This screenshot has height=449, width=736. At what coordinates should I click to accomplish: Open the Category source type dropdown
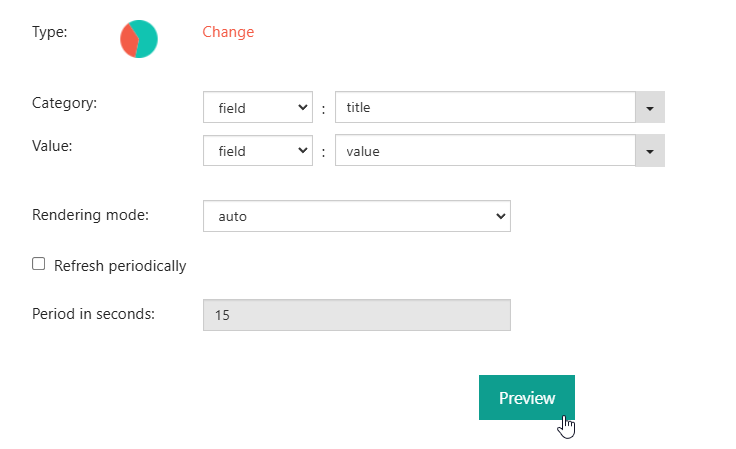tap(257, 107)
